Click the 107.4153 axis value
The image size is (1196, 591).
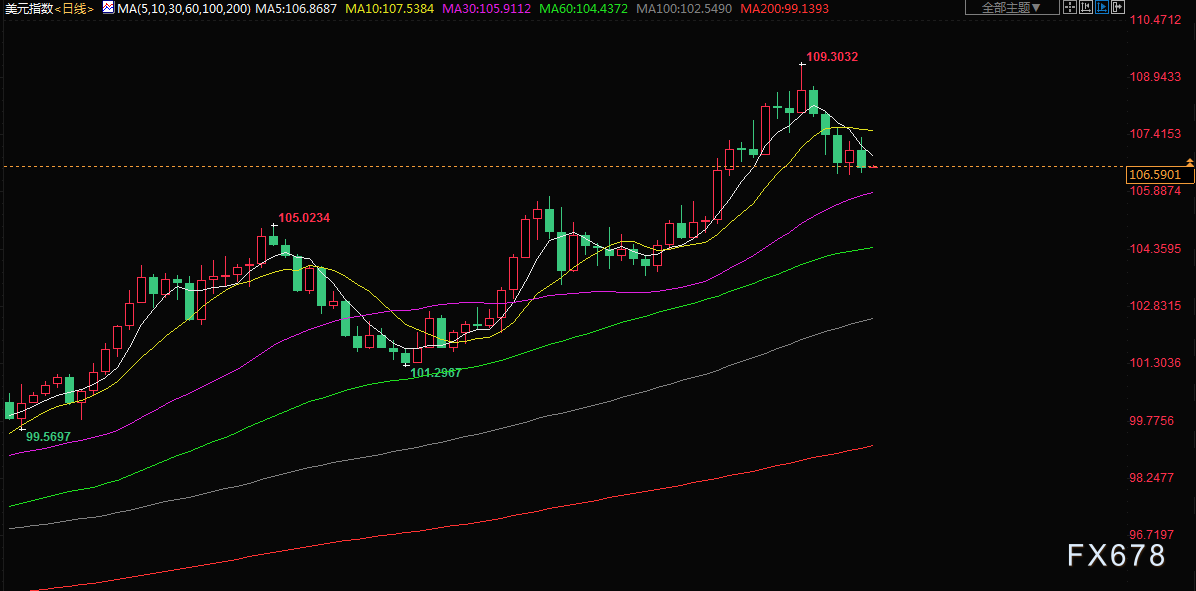click(x=1156, y=134)
